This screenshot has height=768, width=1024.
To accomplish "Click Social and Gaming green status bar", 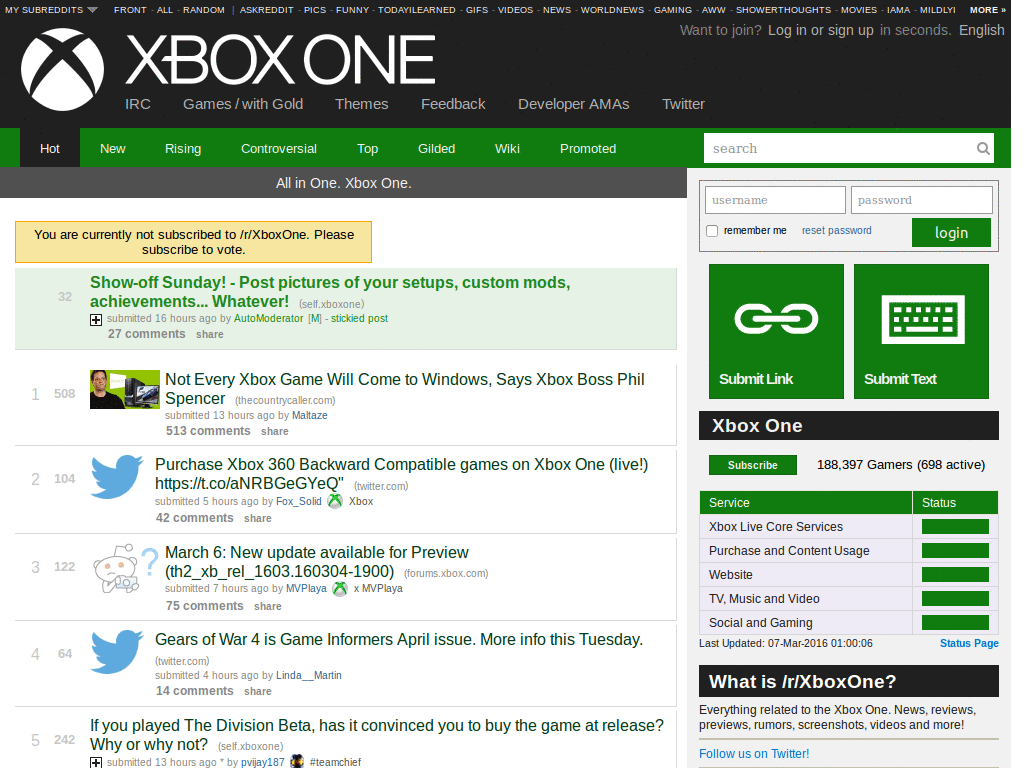I will coord(955,622).
